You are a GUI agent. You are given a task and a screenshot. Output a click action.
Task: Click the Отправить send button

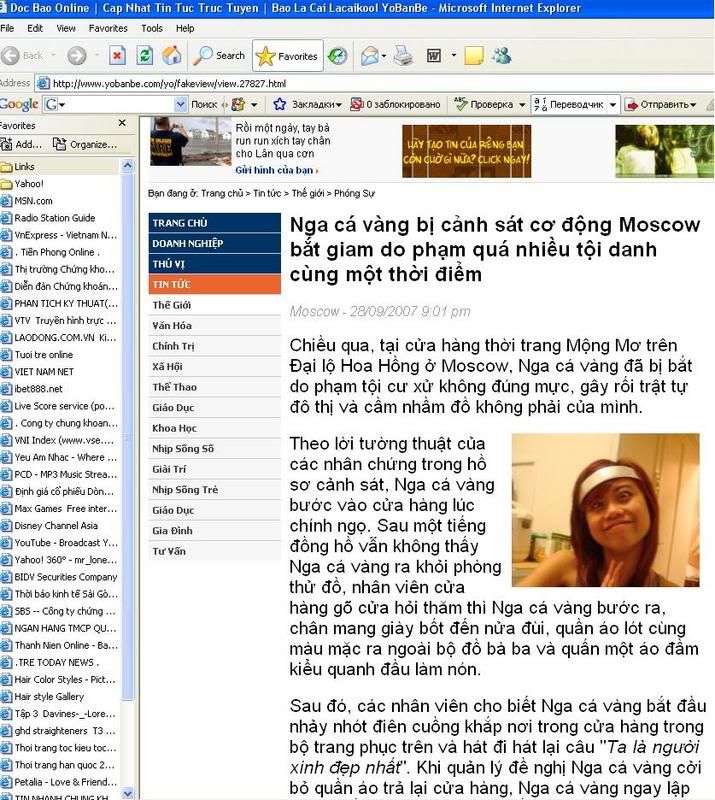[x=661, y=104]
